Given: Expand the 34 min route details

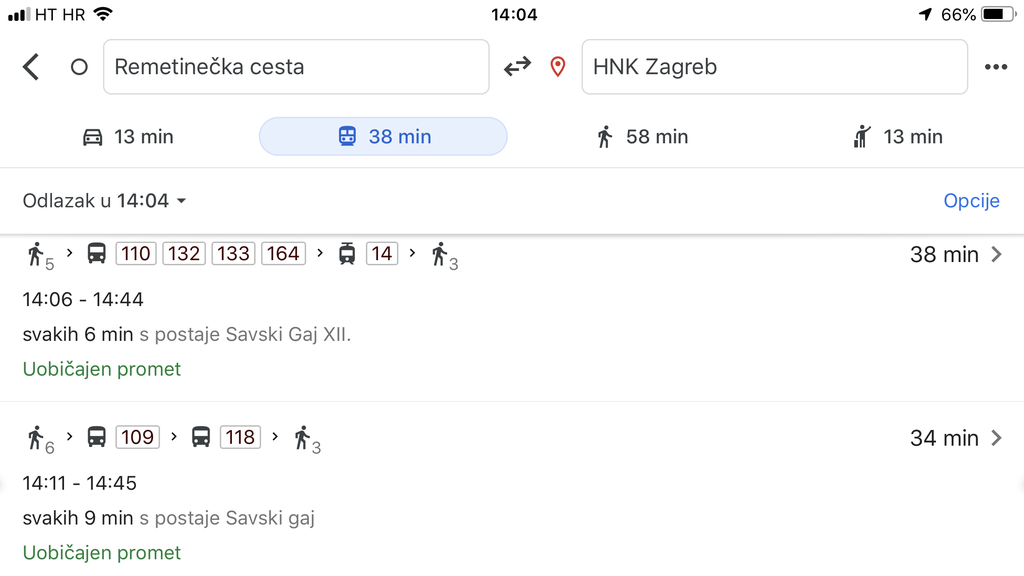Looking at the screenshot, I should [x=995, y=437].
